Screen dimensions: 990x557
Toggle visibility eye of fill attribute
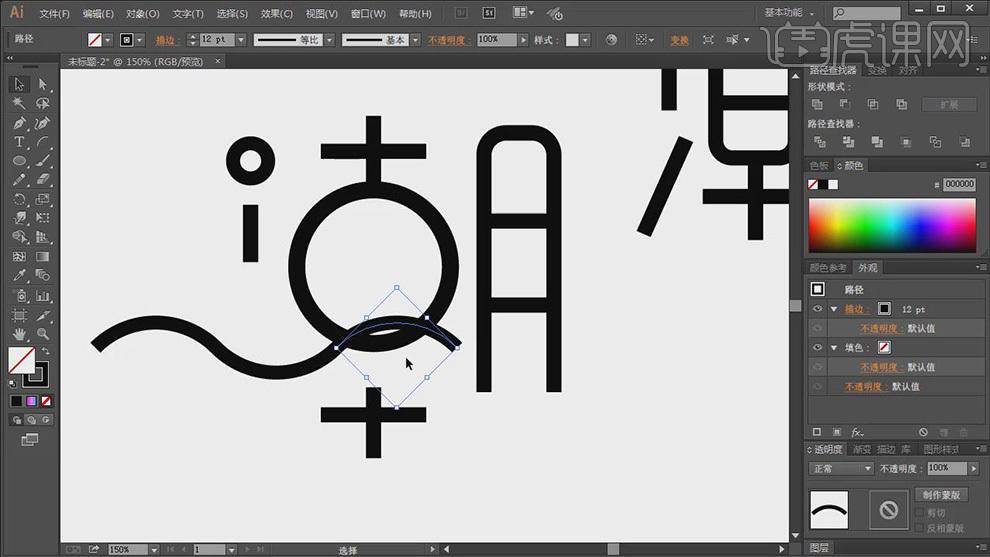[818, 347]
